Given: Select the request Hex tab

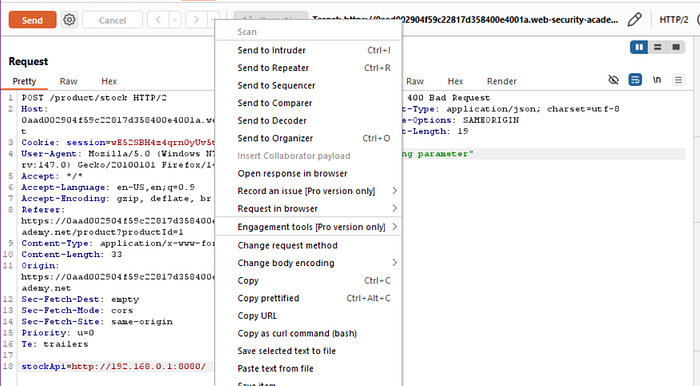Looking at the screenshot, I should pos(109,81).
